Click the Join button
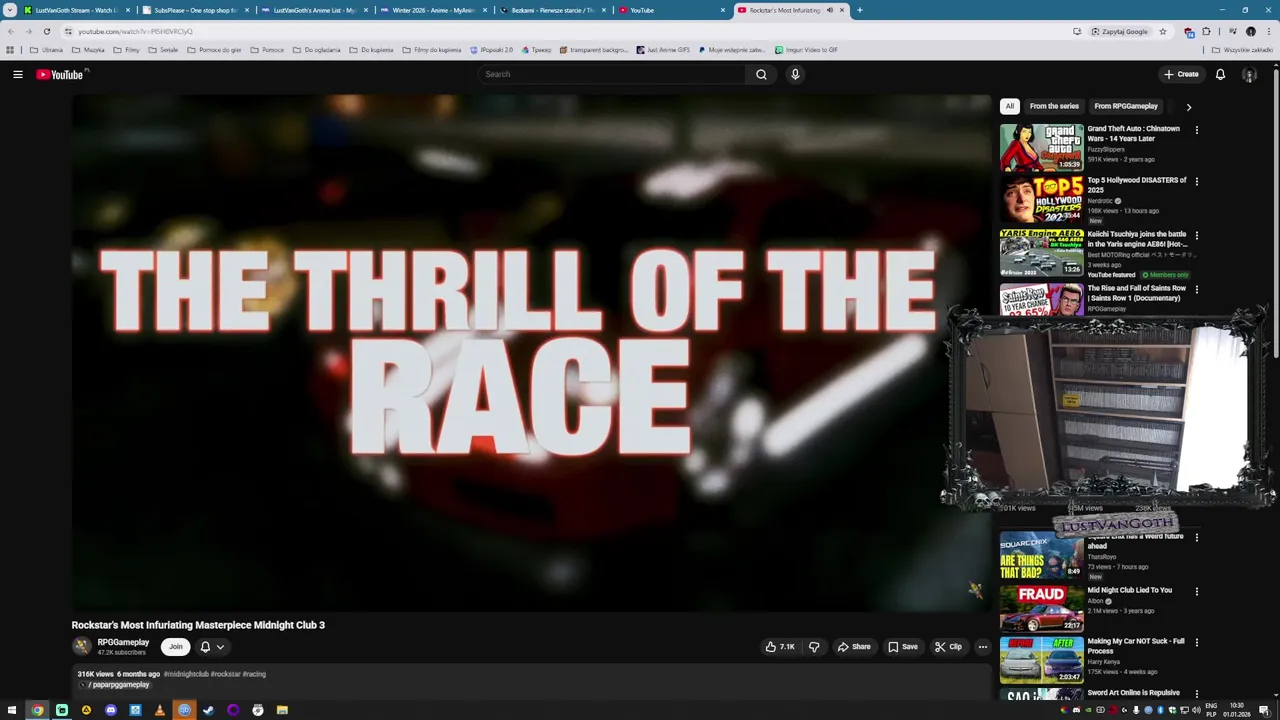 (176, 647)
